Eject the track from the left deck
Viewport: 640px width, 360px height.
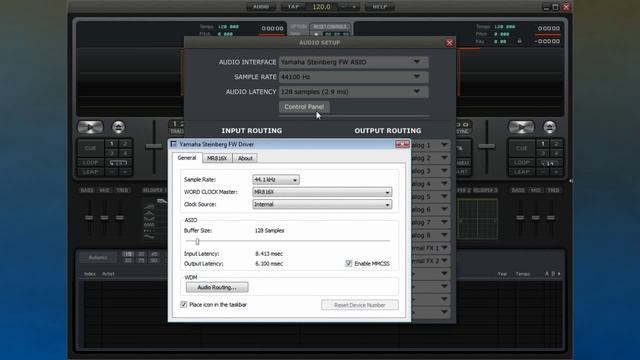(x=118, y=127)
